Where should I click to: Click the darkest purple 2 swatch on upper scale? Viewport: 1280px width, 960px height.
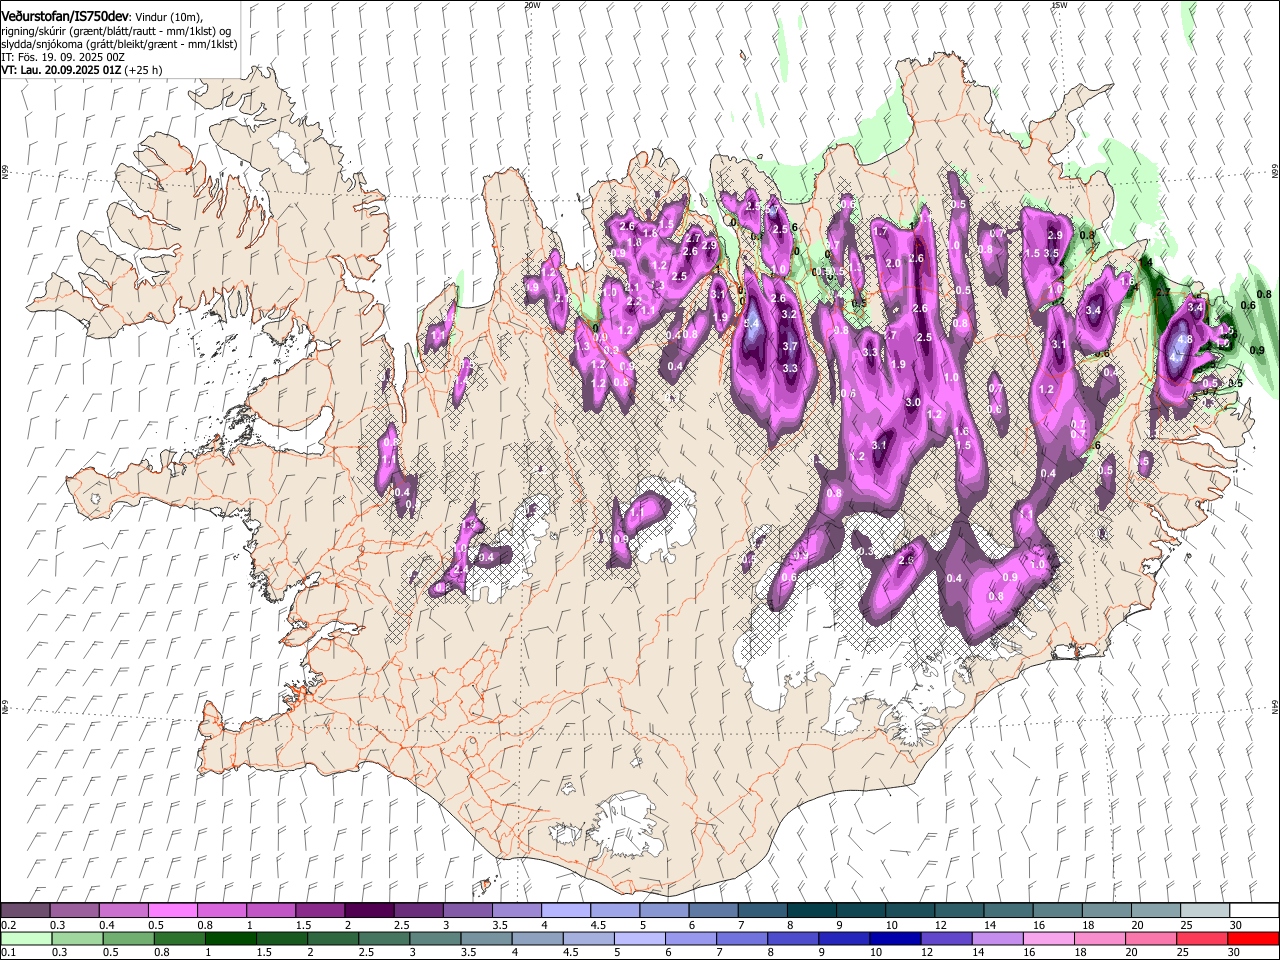tap(368, 911)
